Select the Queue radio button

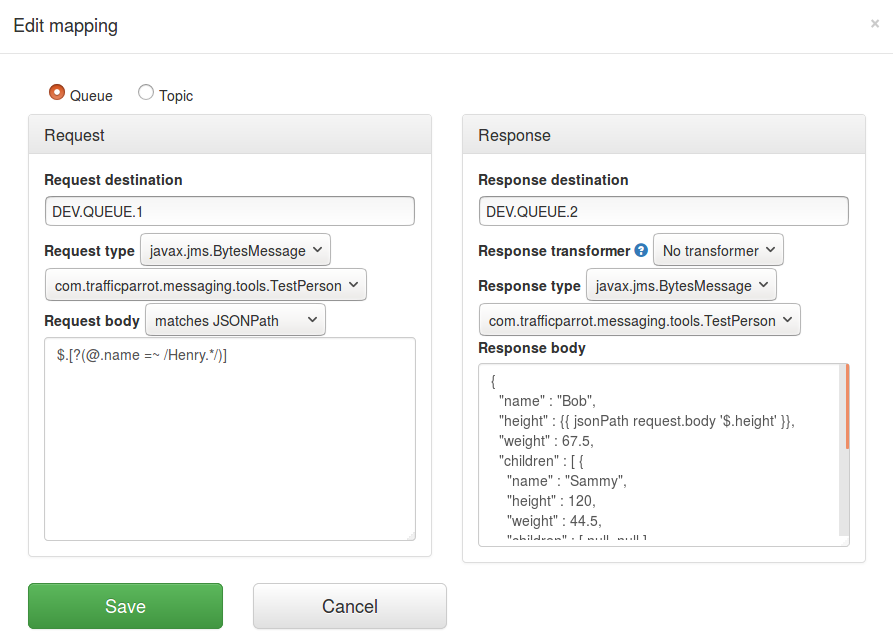[x=57, y=92]
